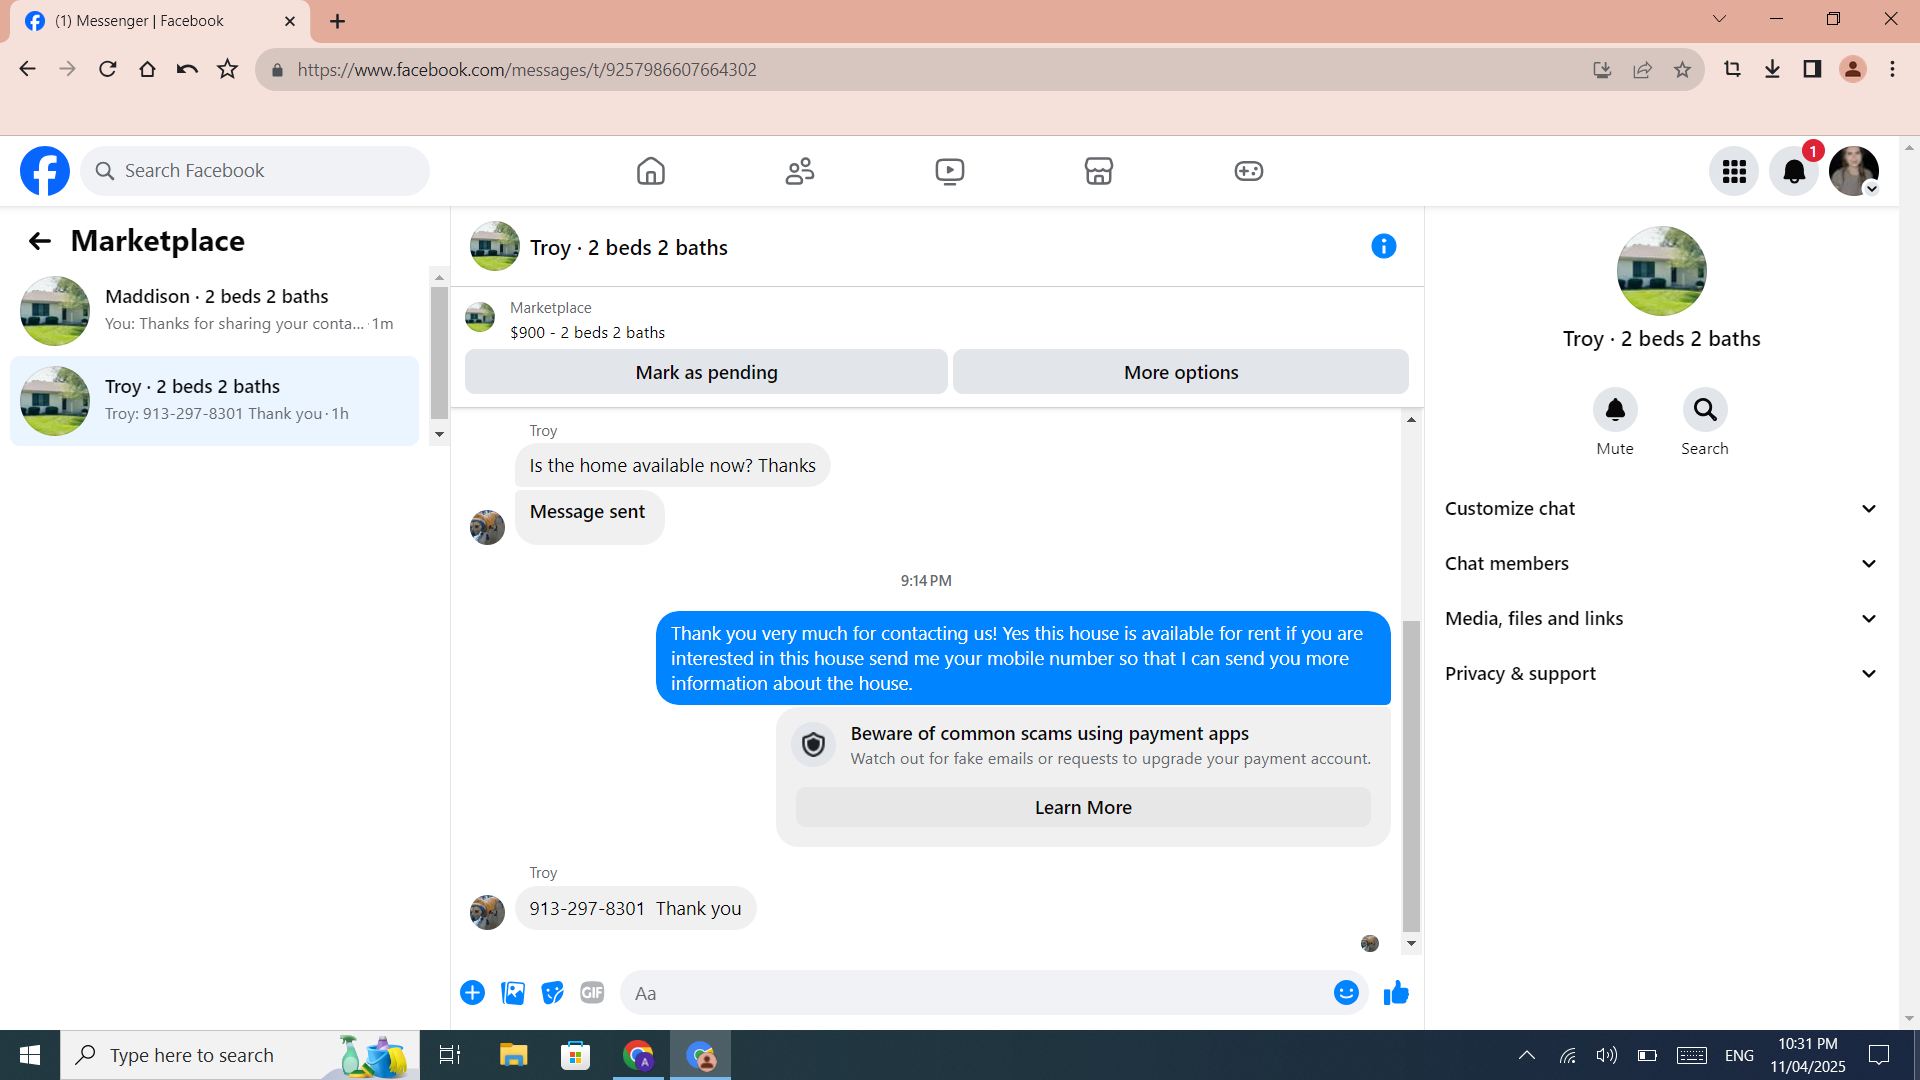
Task: Click the message thread scroll up arrow
Action: (x=1411, y=420)
